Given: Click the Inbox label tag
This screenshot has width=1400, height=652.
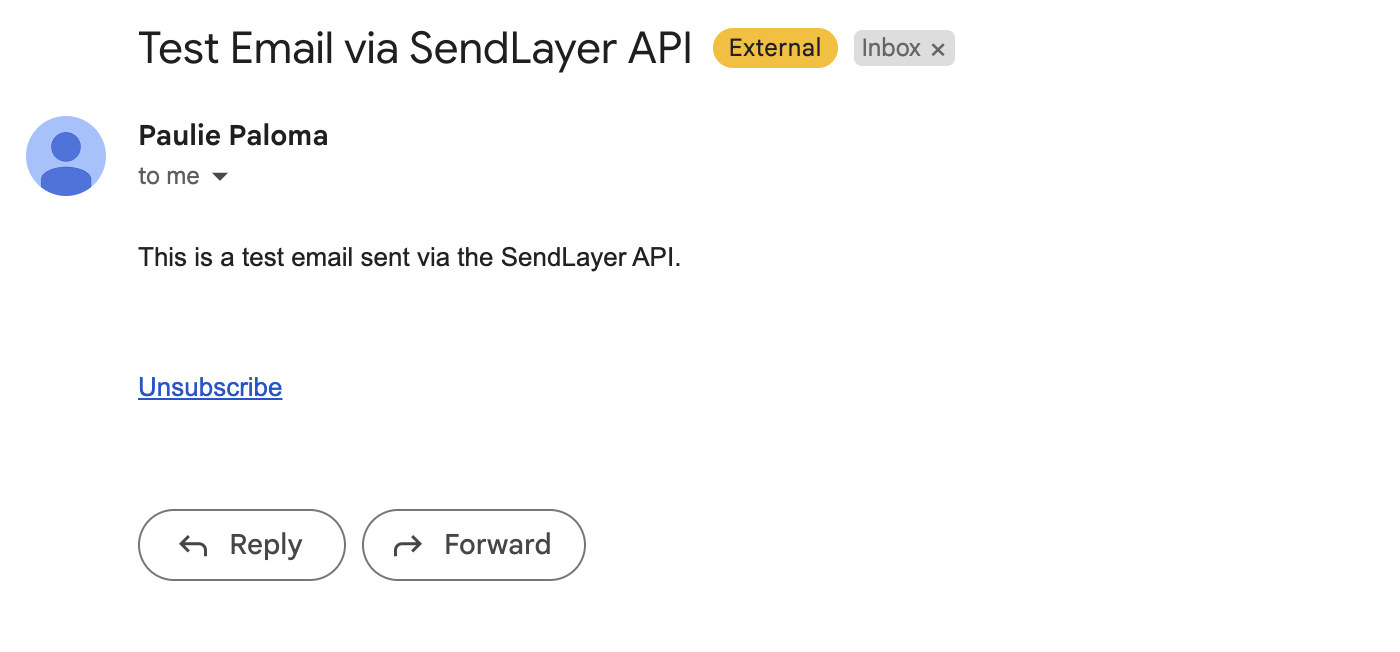Looking at the screenshot, I should point(890,48).
